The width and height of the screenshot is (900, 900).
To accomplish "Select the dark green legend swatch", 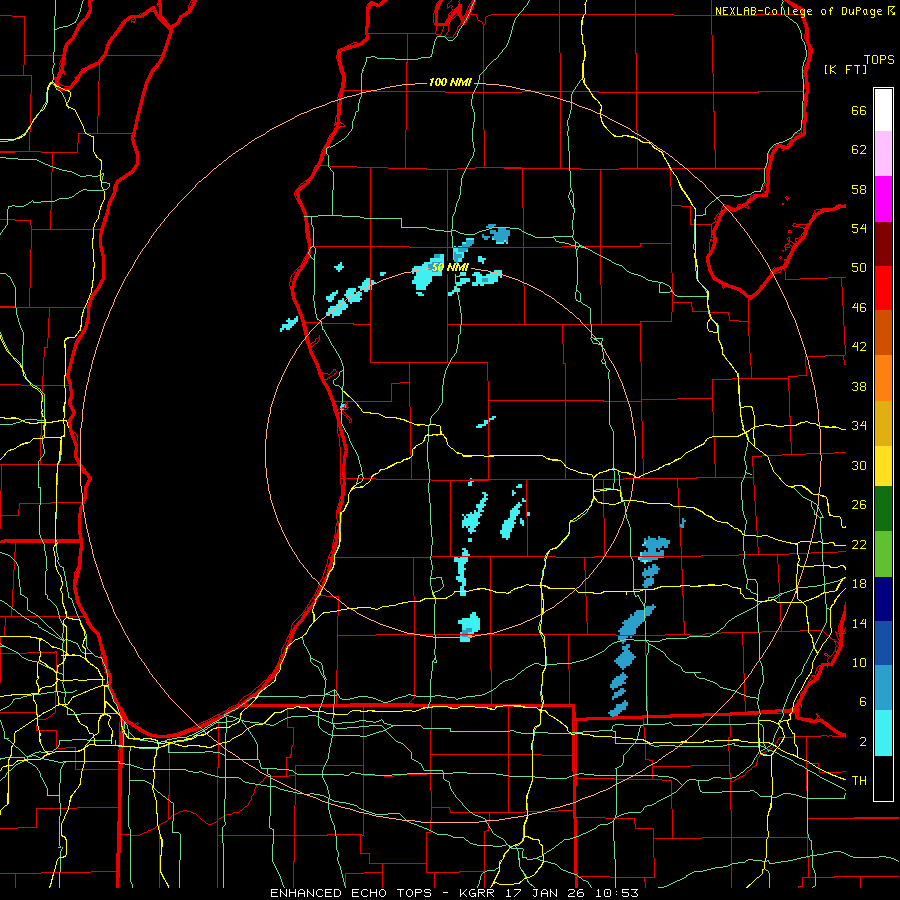I will [x=883, y=509].
